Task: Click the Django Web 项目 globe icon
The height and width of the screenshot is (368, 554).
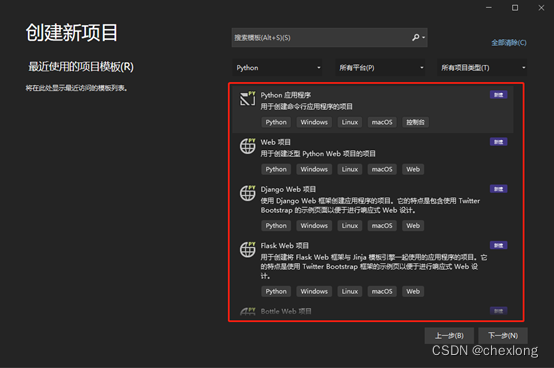Action: (247, 193)
